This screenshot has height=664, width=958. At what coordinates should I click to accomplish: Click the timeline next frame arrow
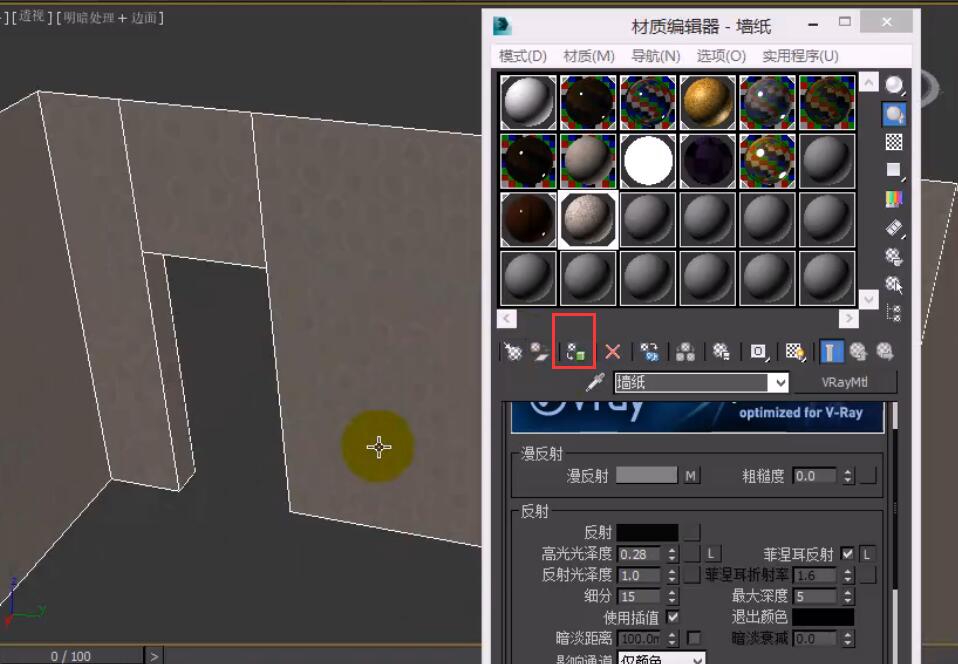(x=154, y=656)
